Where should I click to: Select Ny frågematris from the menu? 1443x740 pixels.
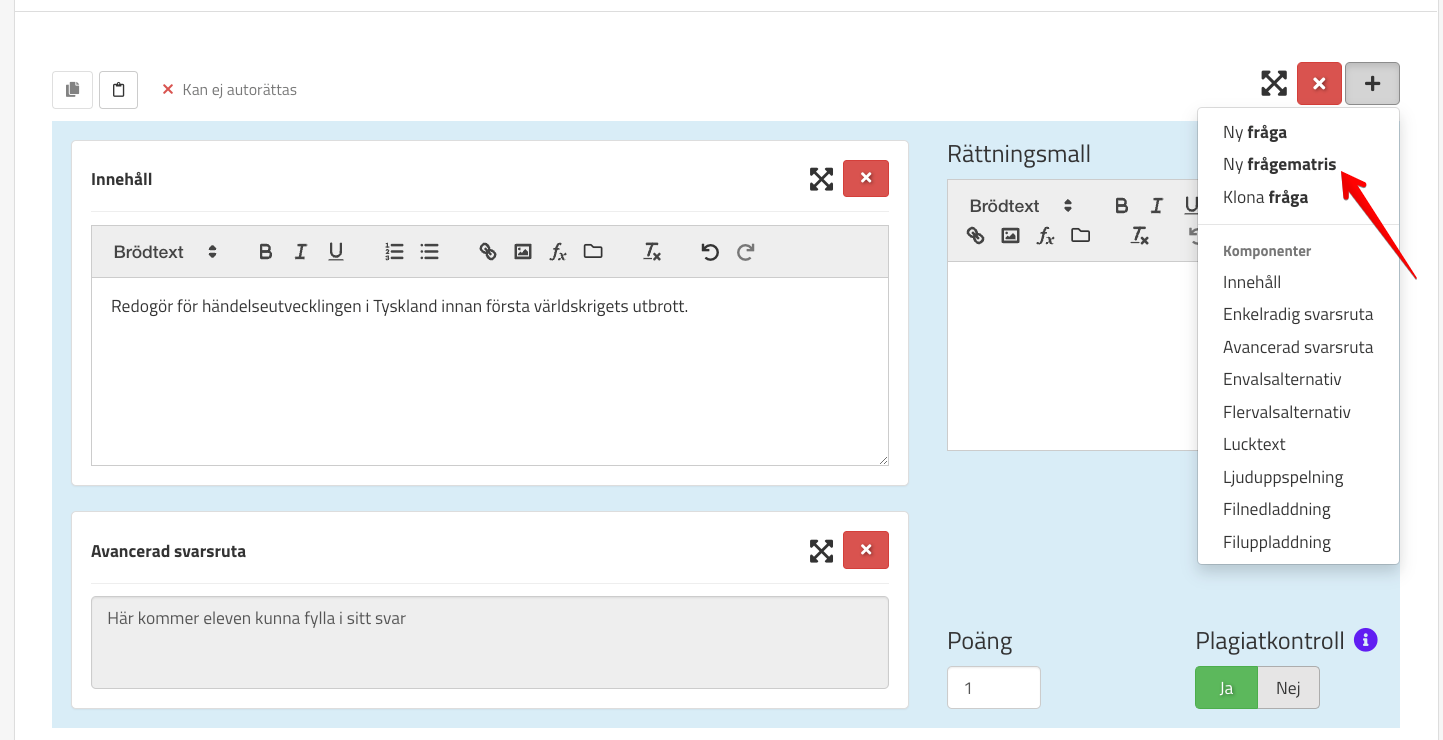click(1279, 165)
